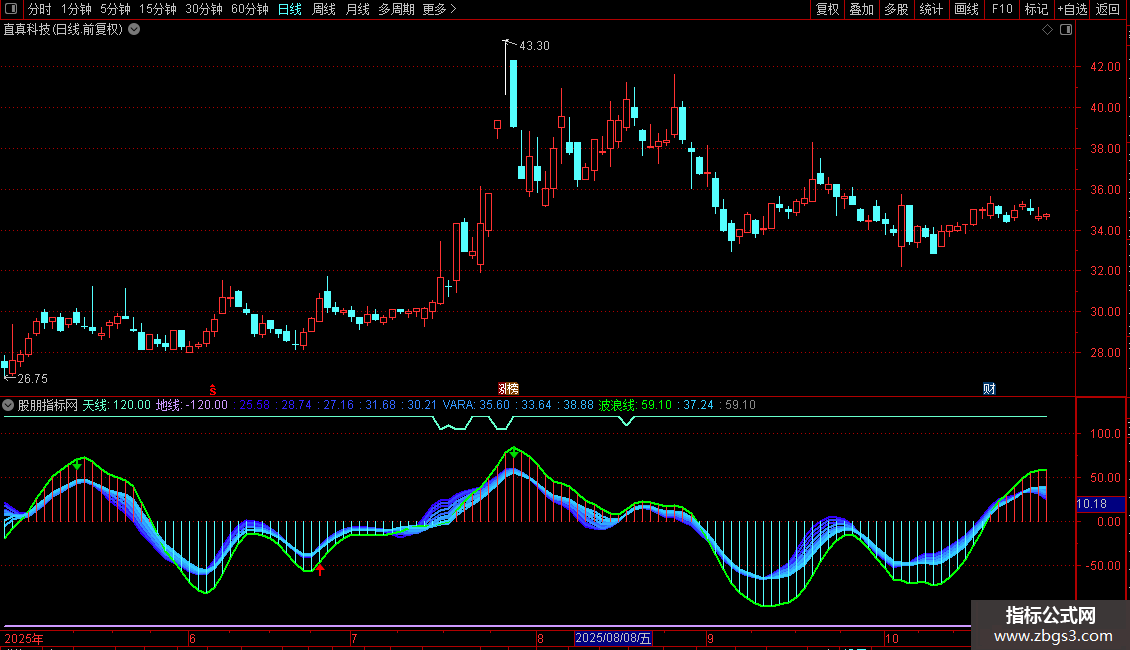Viewport: 1130px width, 650px height.
Task: Click the 财 financial marker icon on the chart
Action: tap(989, 388)
